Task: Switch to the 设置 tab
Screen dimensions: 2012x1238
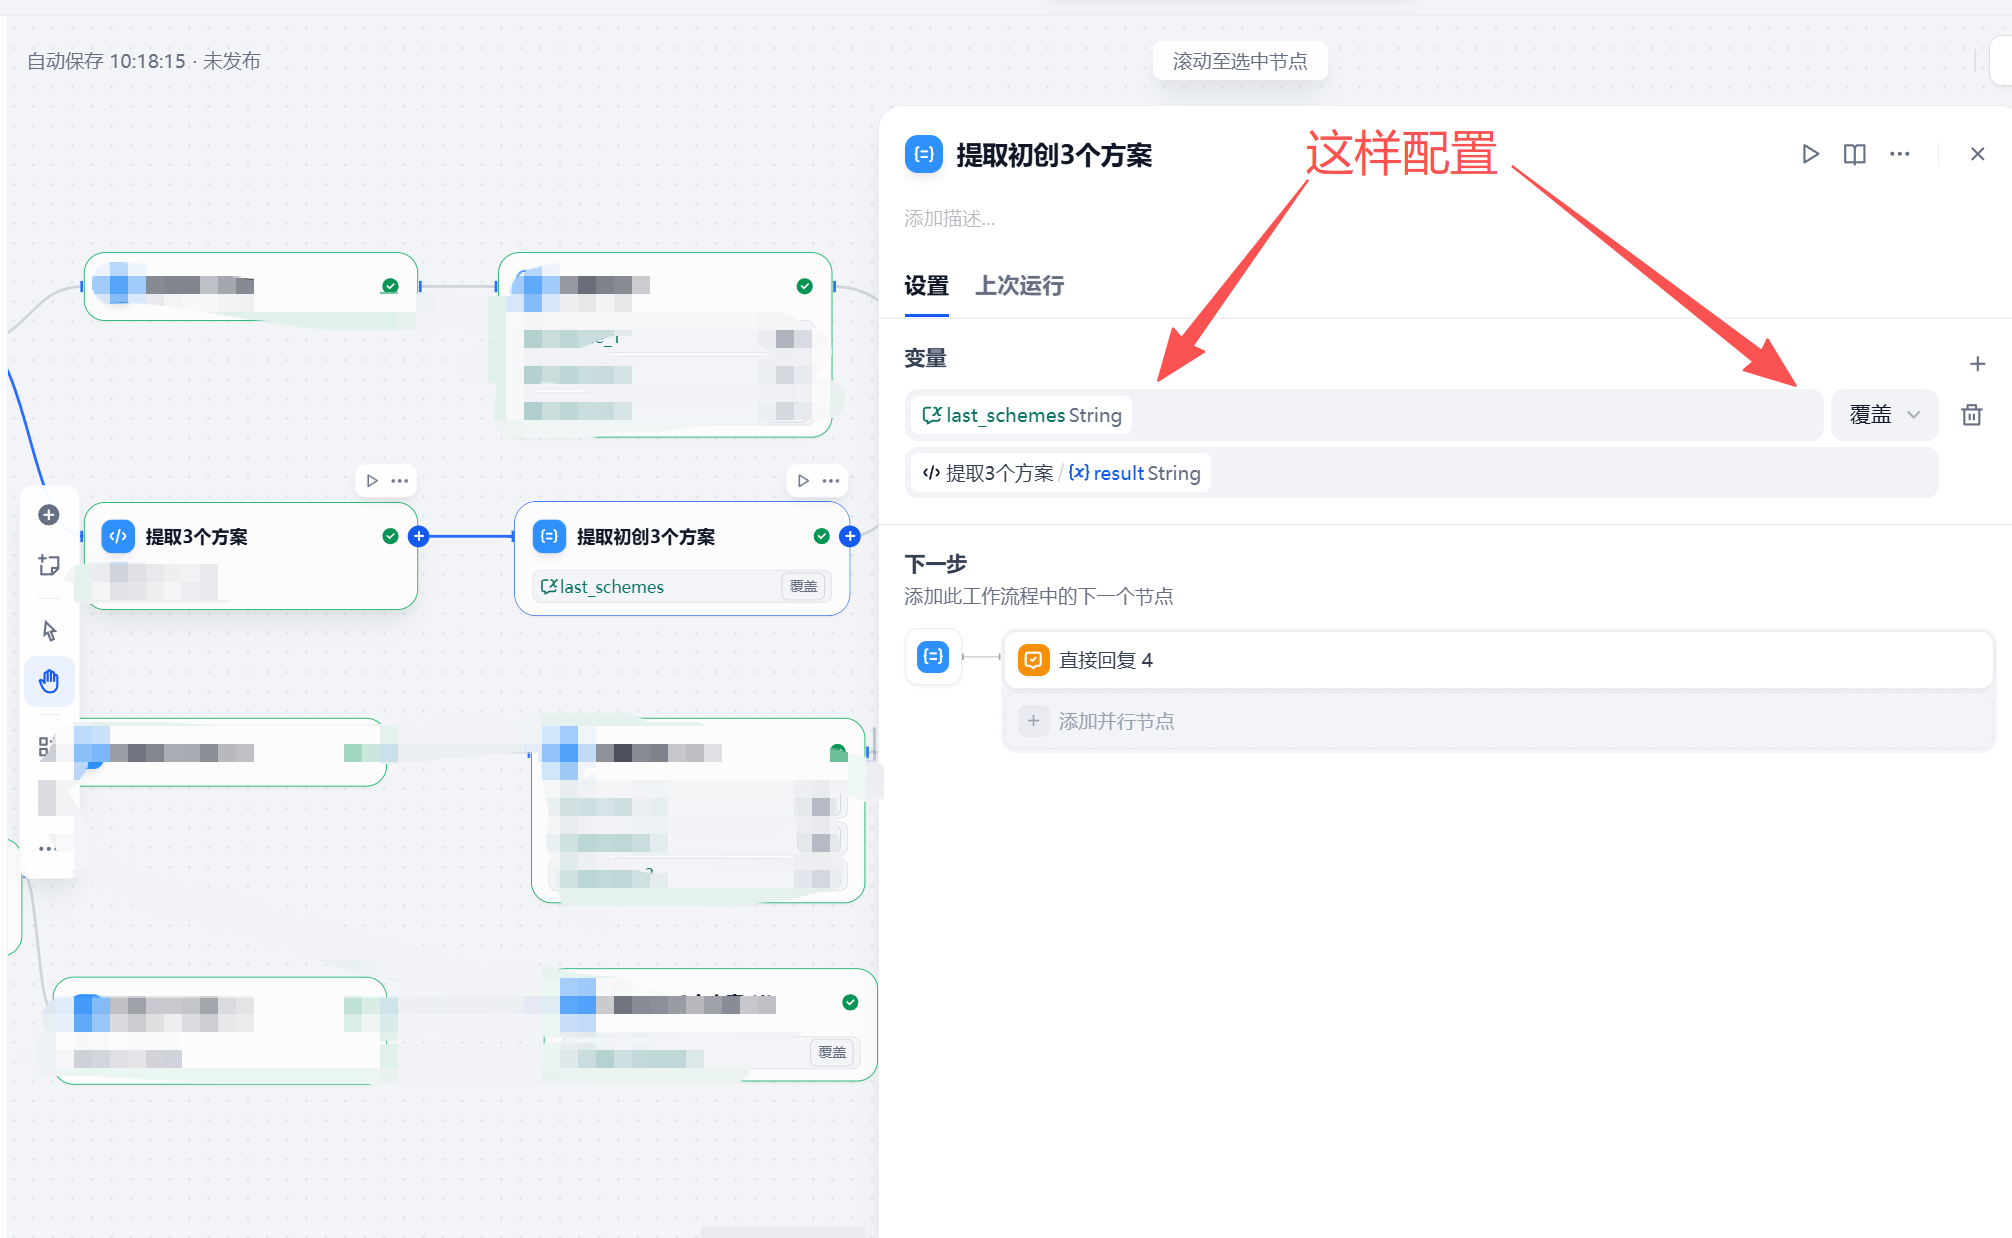Action: 926,286
